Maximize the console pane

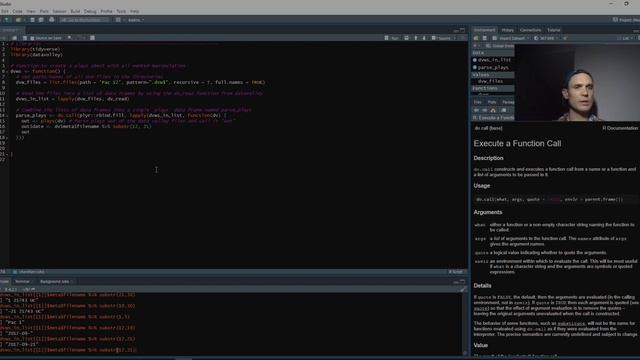pyautogui.click(x=462, y=282)
